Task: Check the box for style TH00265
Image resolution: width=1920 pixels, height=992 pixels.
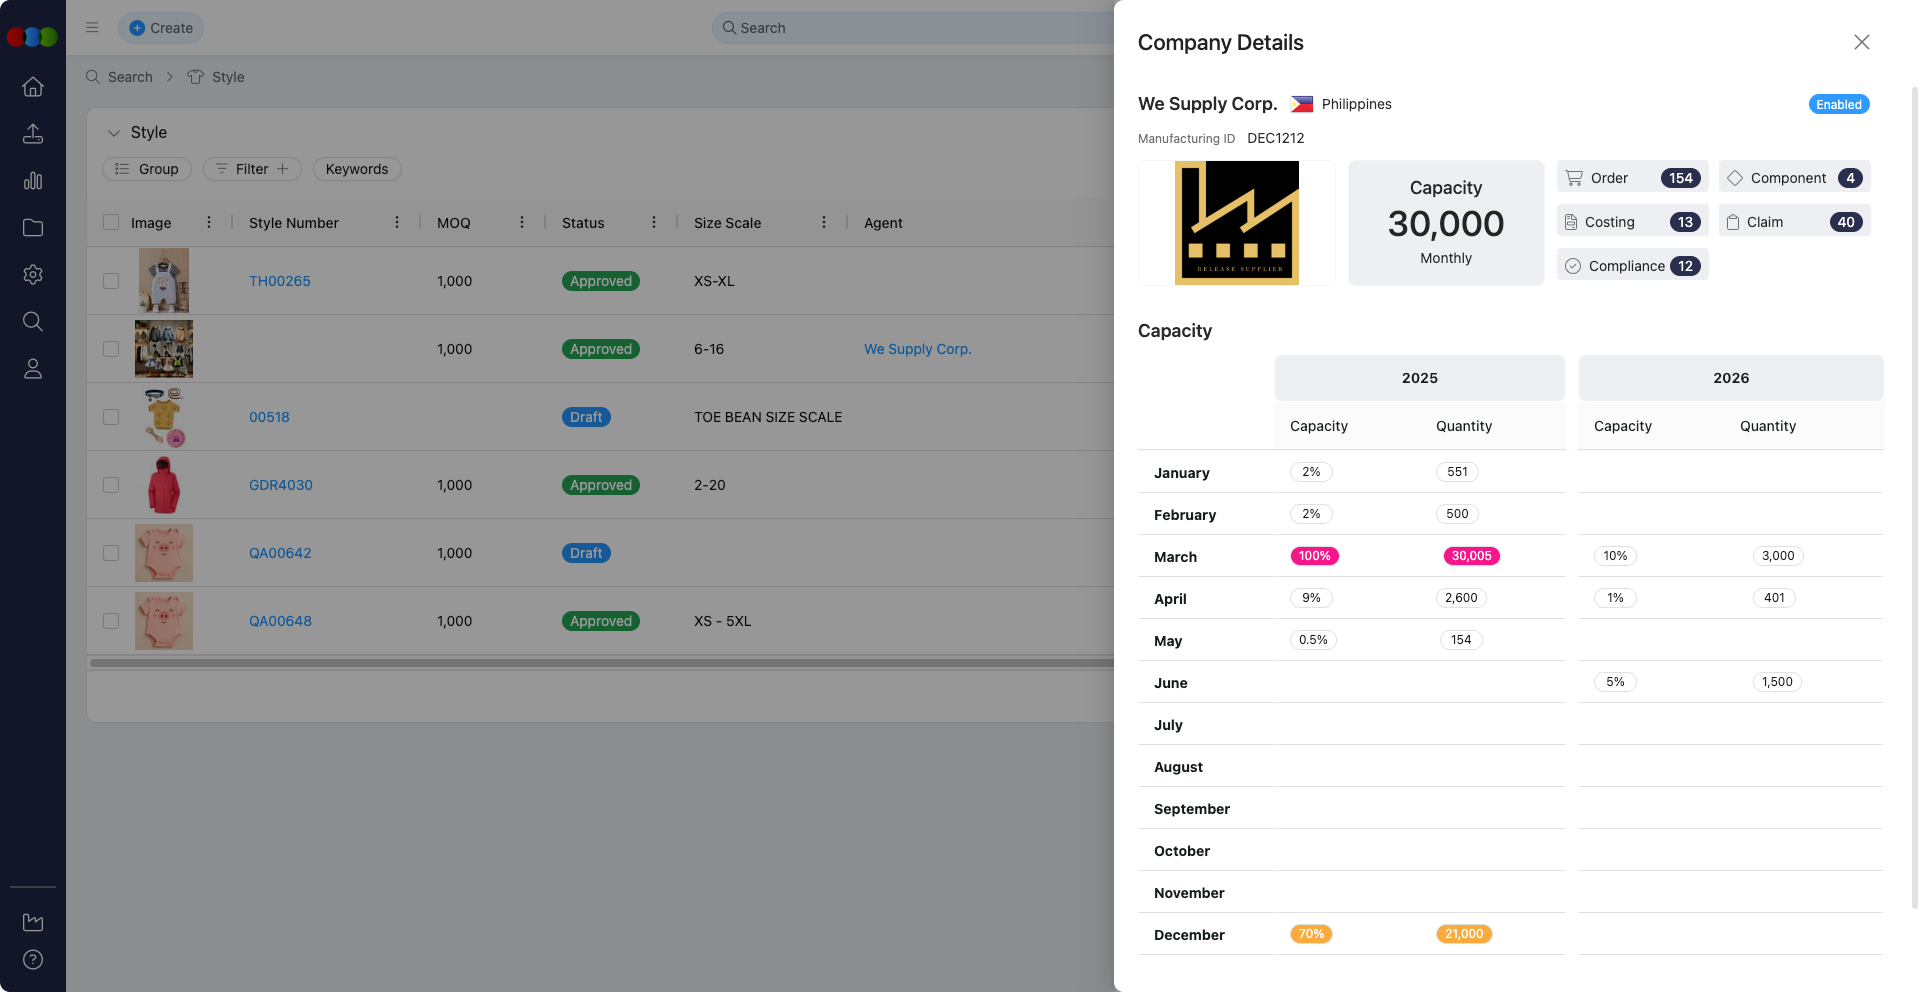Action: (111, 281)
